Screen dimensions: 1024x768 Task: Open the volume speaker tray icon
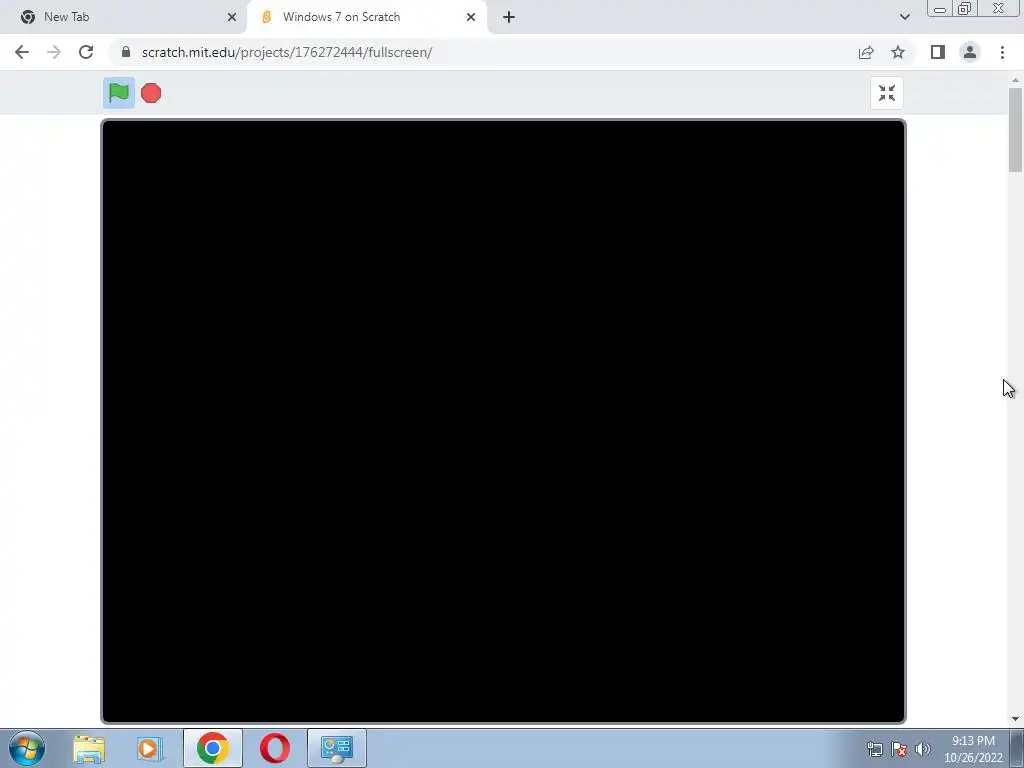tap(923, 749)
